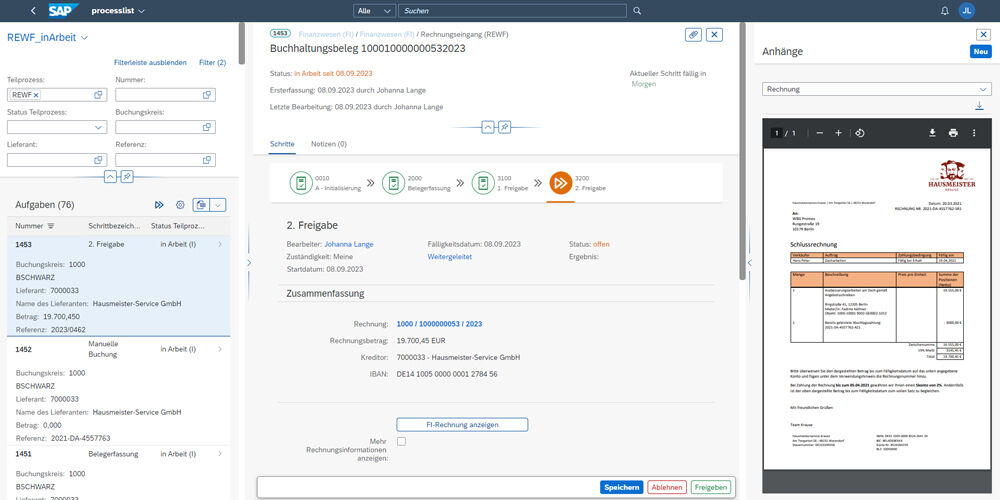Click the 2000 Belegerfassung step icon
This screenshot has height=500, width=1000.
click(393, 183)
